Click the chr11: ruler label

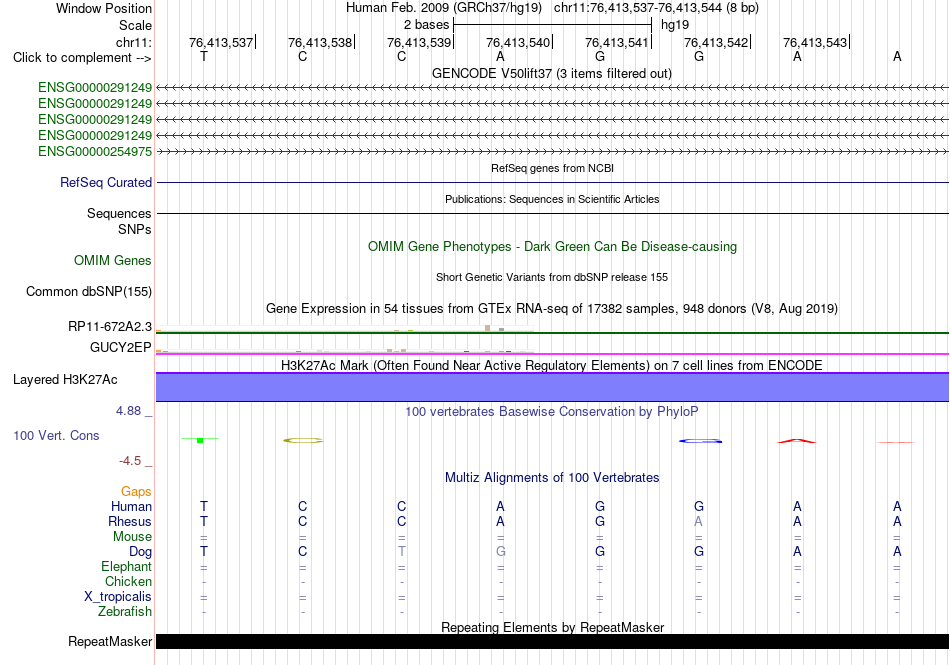pyautogui.click(x=133, y=42)
